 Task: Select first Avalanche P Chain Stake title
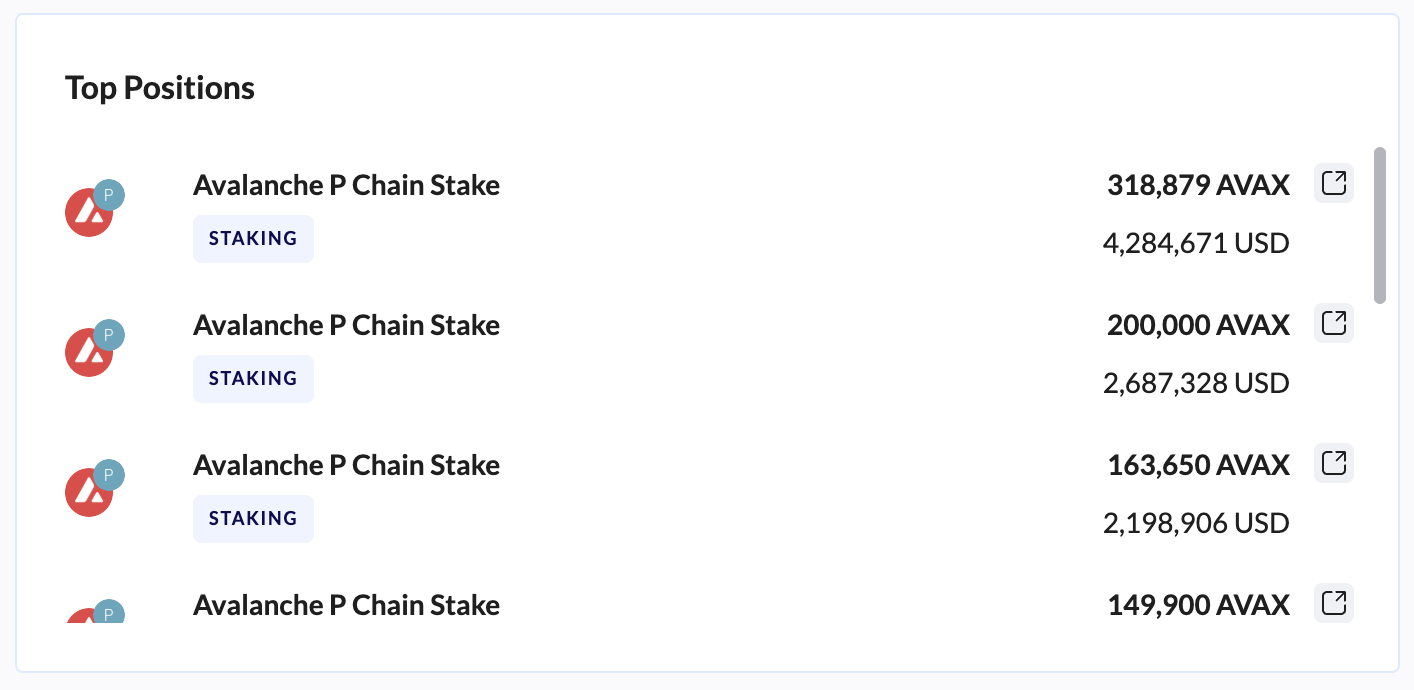(x=346, y=185)
